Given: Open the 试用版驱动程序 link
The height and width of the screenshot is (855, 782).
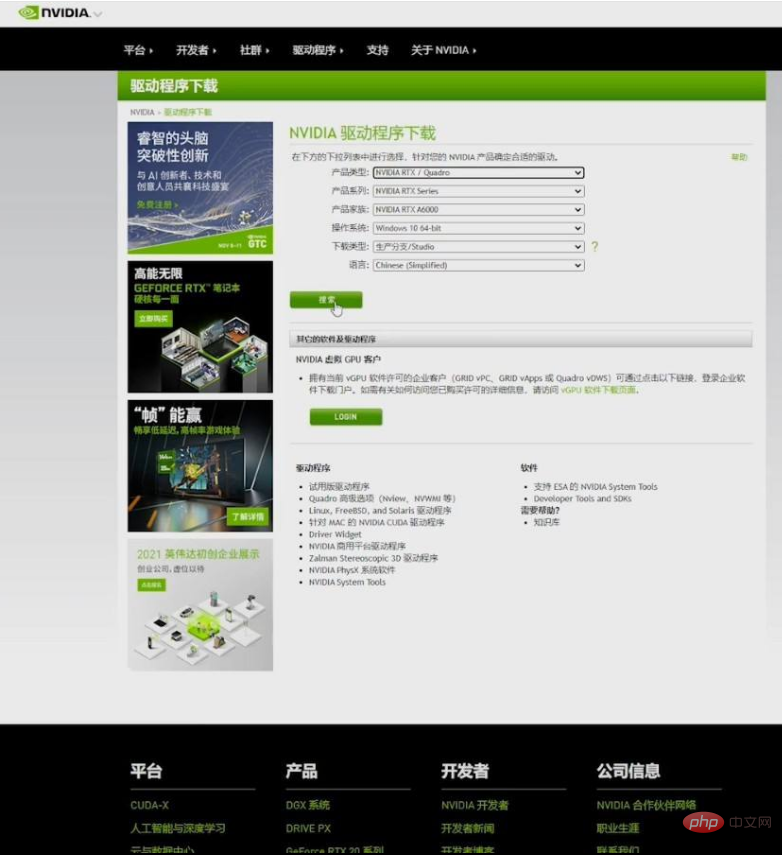Looking at the screenshot, I should point(339,486).
